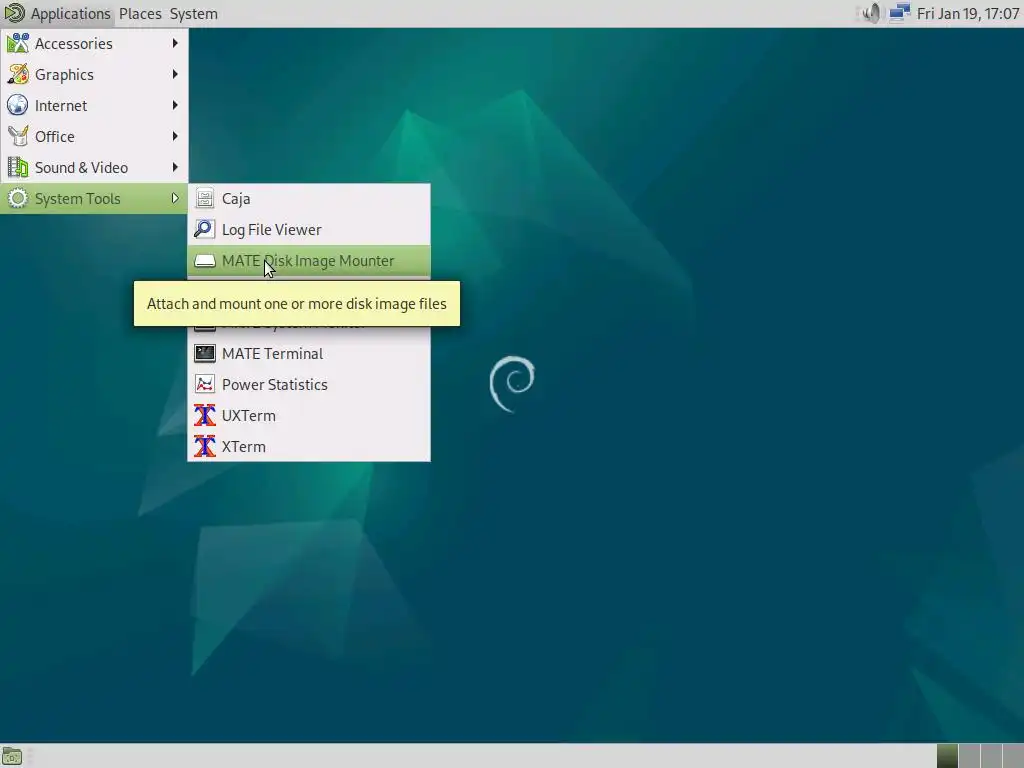The height and width of the screenshot is (768, 1024).
Task: Open Log File Viewer
Action: [309, 229]
